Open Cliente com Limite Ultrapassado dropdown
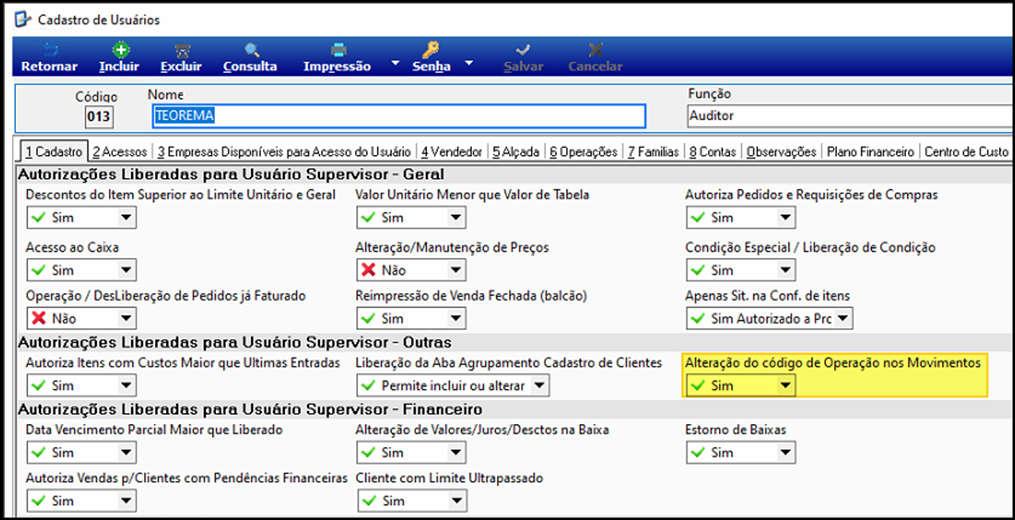1015x520 pixels. 456,501
